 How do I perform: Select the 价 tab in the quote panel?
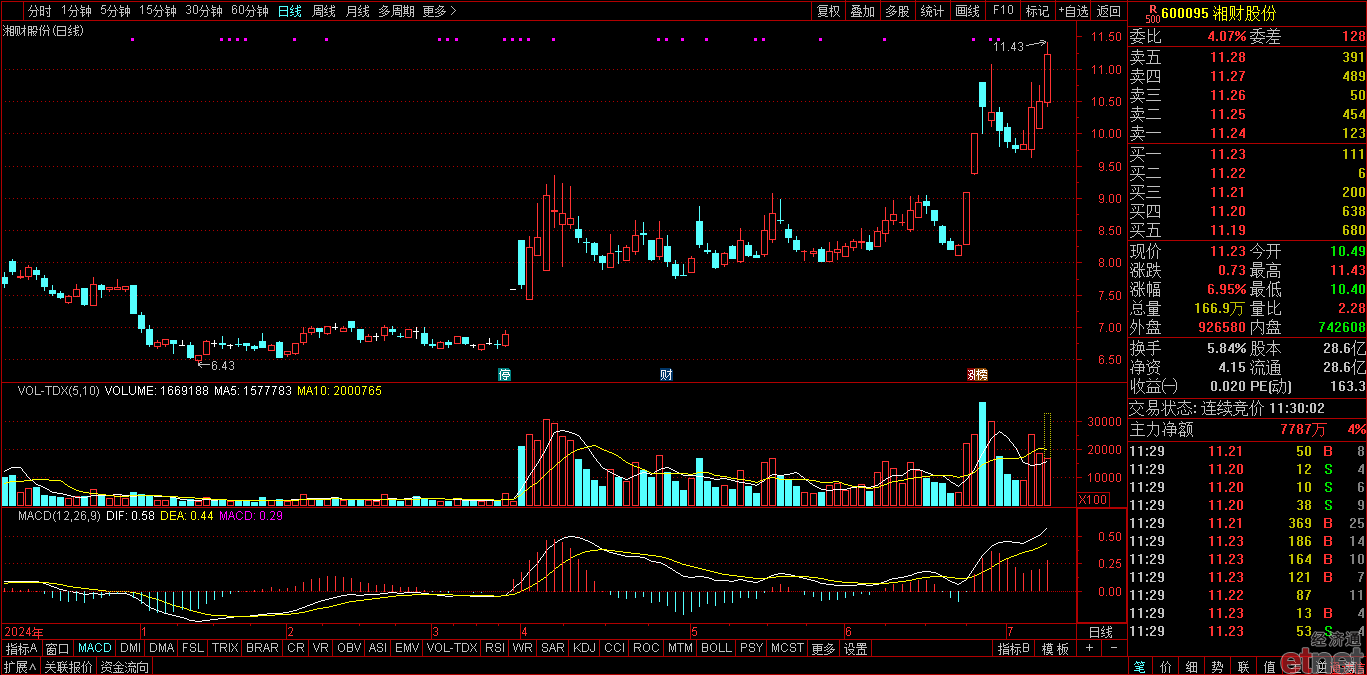click(x=1165, y=666)
